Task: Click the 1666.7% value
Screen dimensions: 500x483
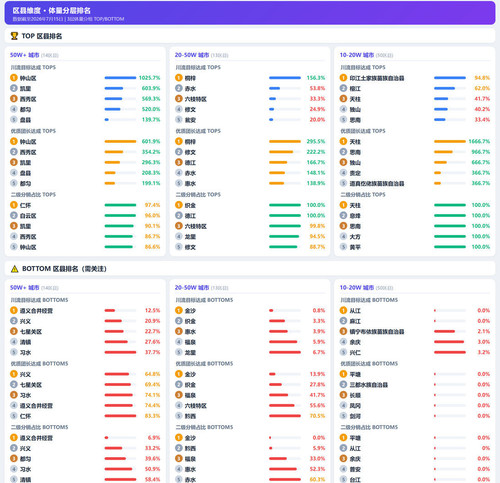Action: 479,141
